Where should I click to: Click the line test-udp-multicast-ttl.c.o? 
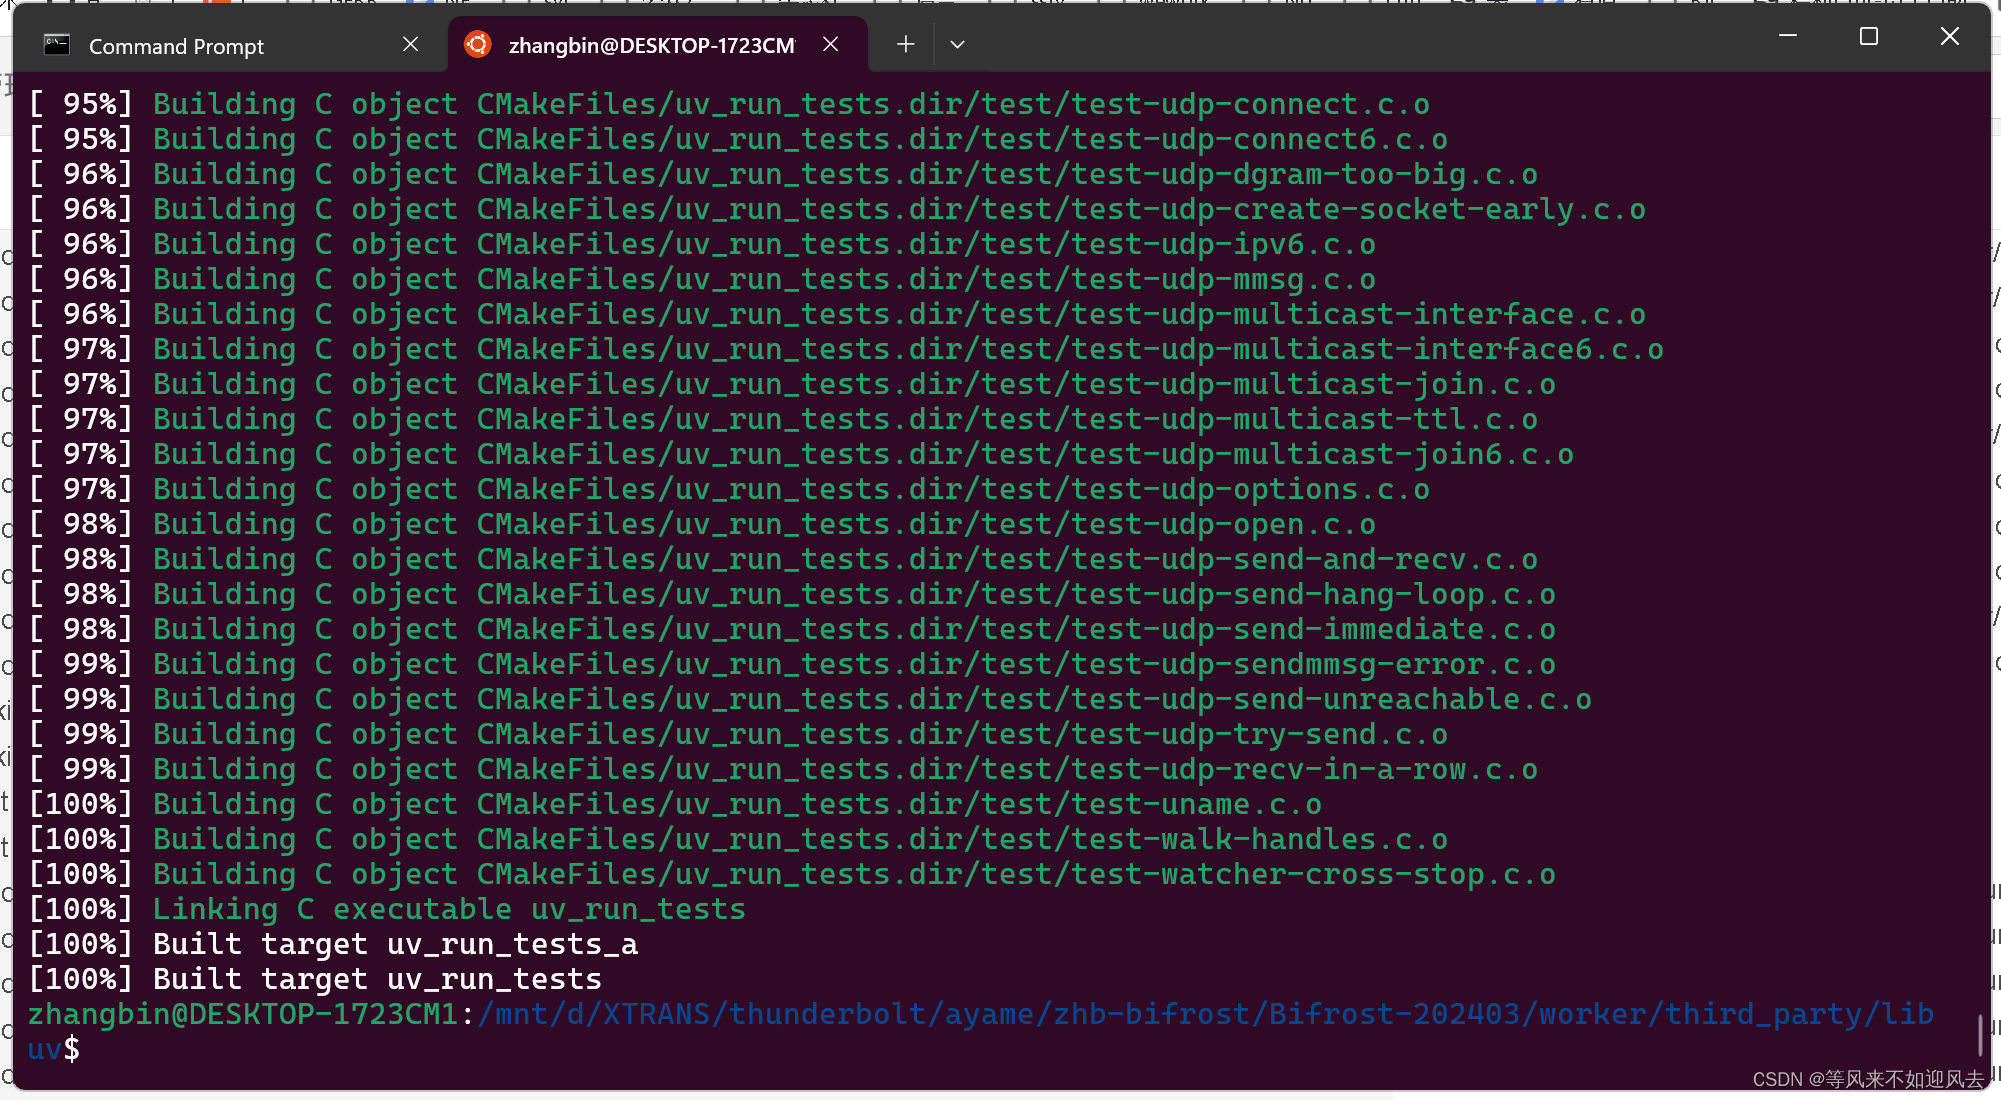783,419
